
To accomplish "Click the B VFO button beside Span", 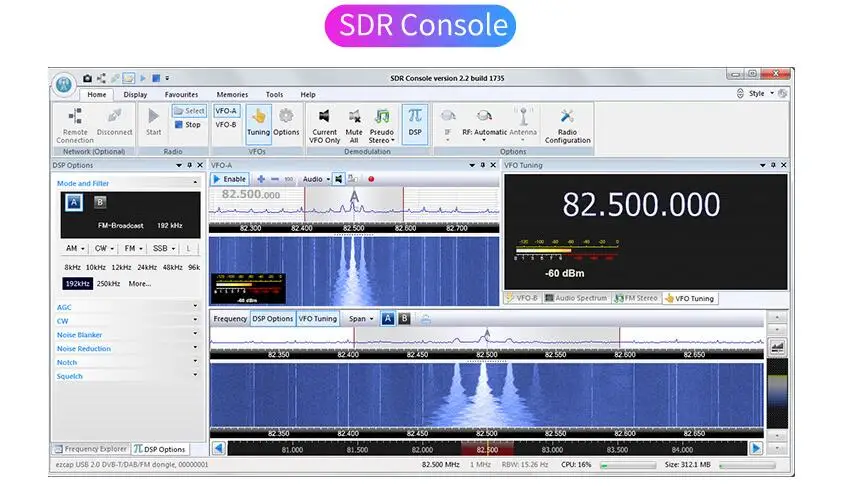I will (x=404, y=319).
